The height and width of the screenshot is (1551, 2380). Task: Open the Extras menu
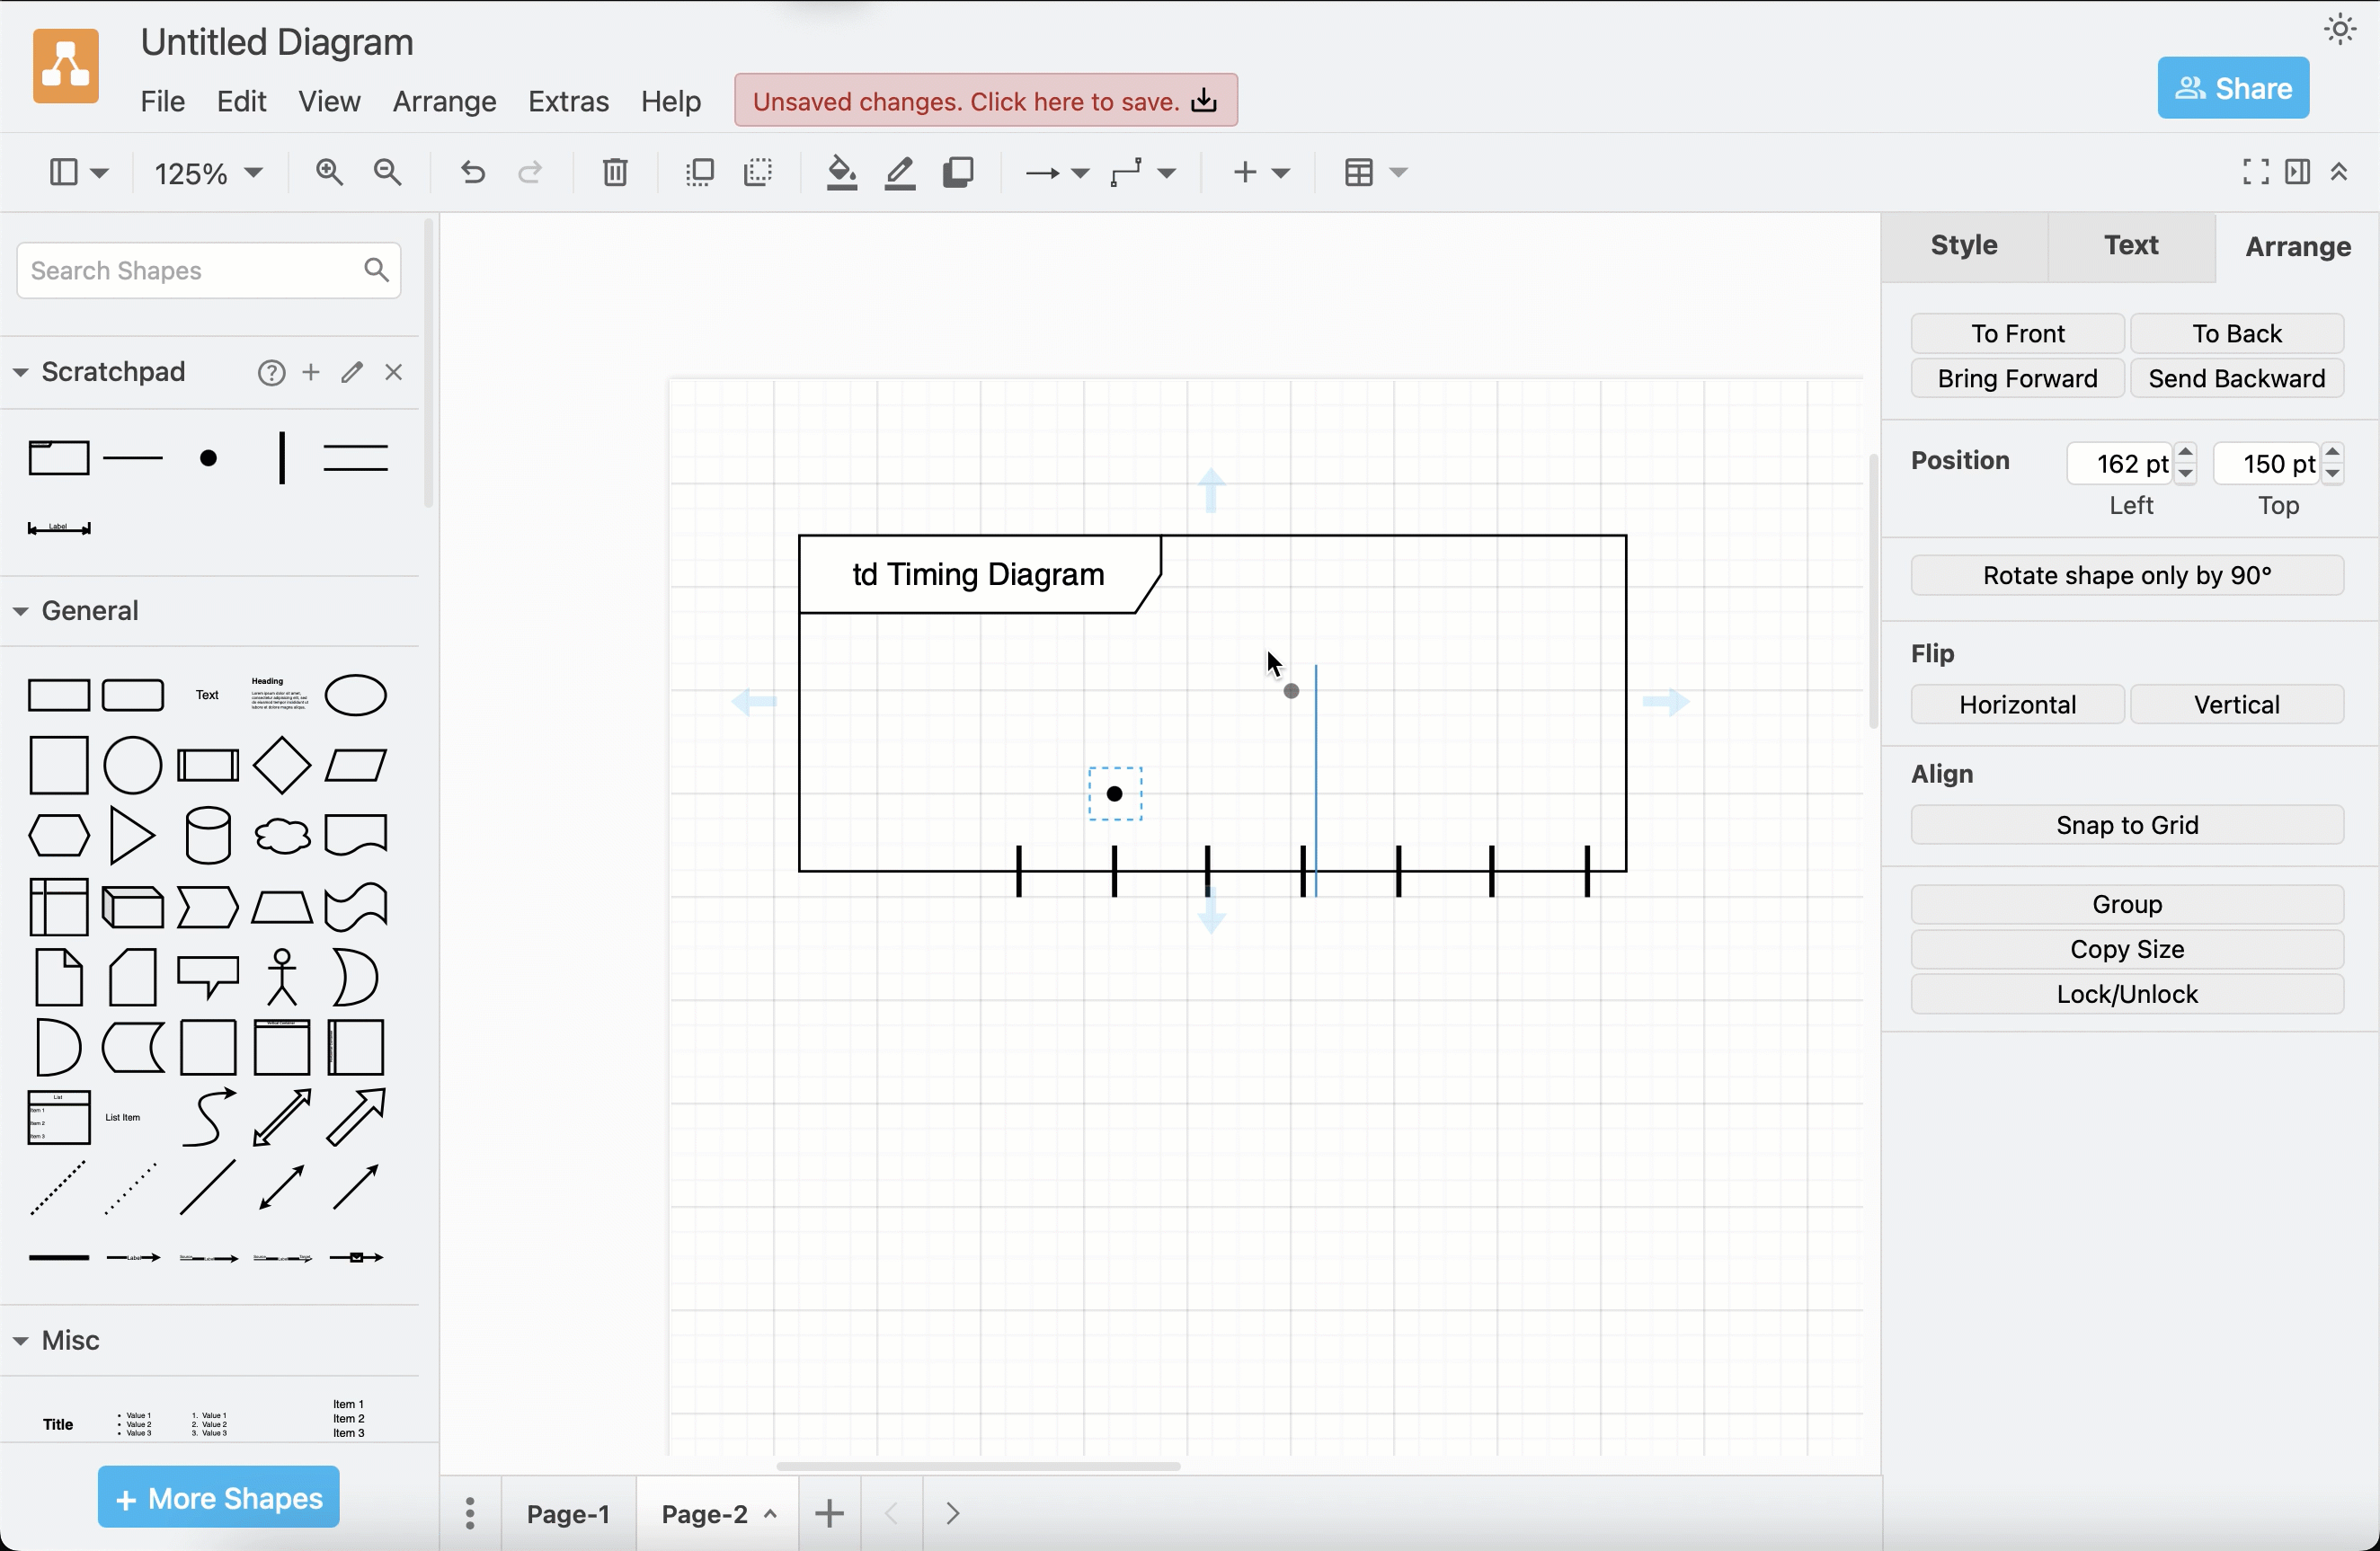(x=568, y=101)
